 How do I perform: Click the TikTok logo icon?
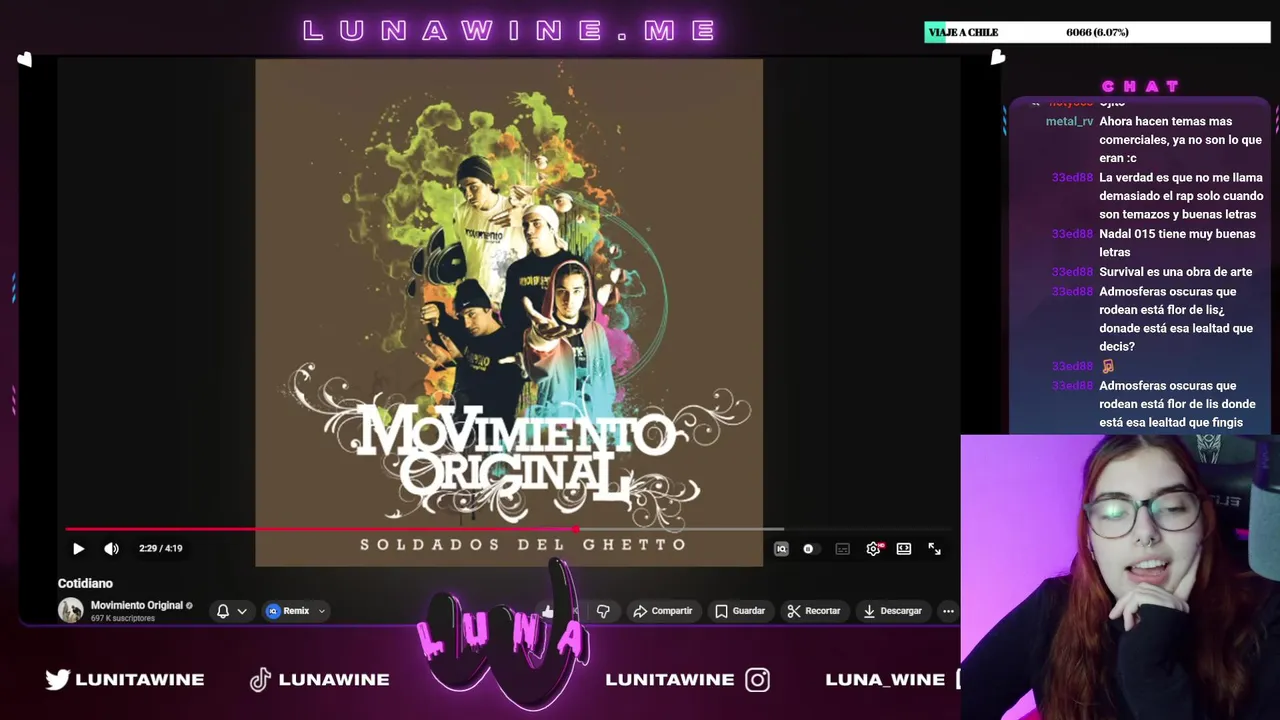tap(260, 680)
